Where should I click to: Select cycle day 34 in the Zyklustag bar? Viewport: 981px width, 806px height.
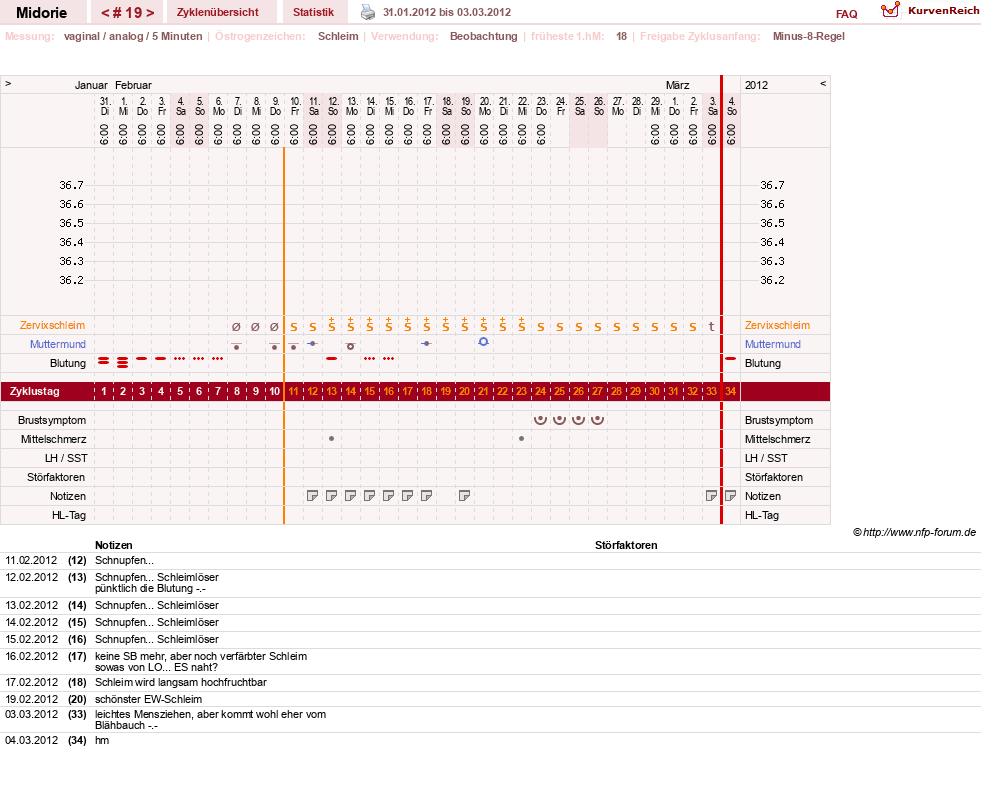(730, 392)
